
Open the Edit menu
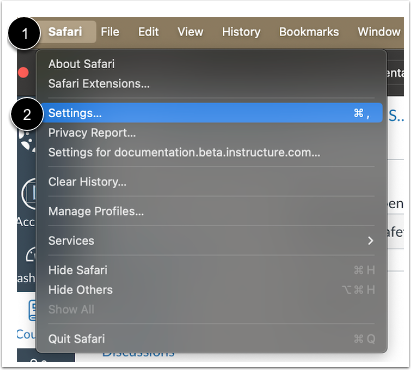tap(148, 32)
